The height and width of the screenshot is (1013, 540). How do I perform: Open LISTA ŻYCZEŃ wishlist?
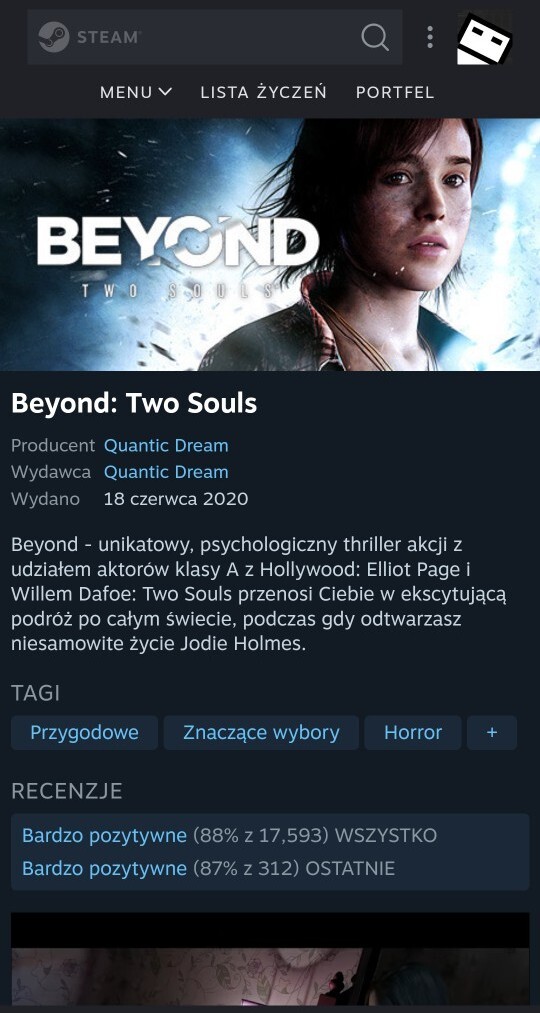(264, 92)
